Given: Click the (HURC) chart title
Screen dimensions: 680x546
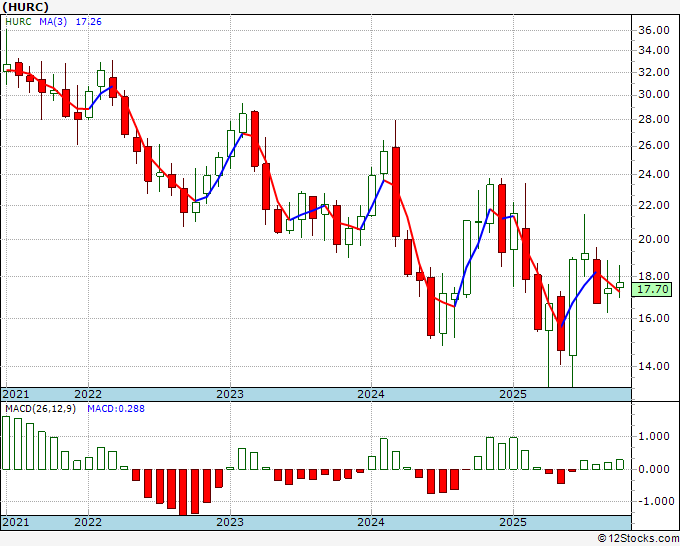Looking at the screenshot, I should coord(26,7).
